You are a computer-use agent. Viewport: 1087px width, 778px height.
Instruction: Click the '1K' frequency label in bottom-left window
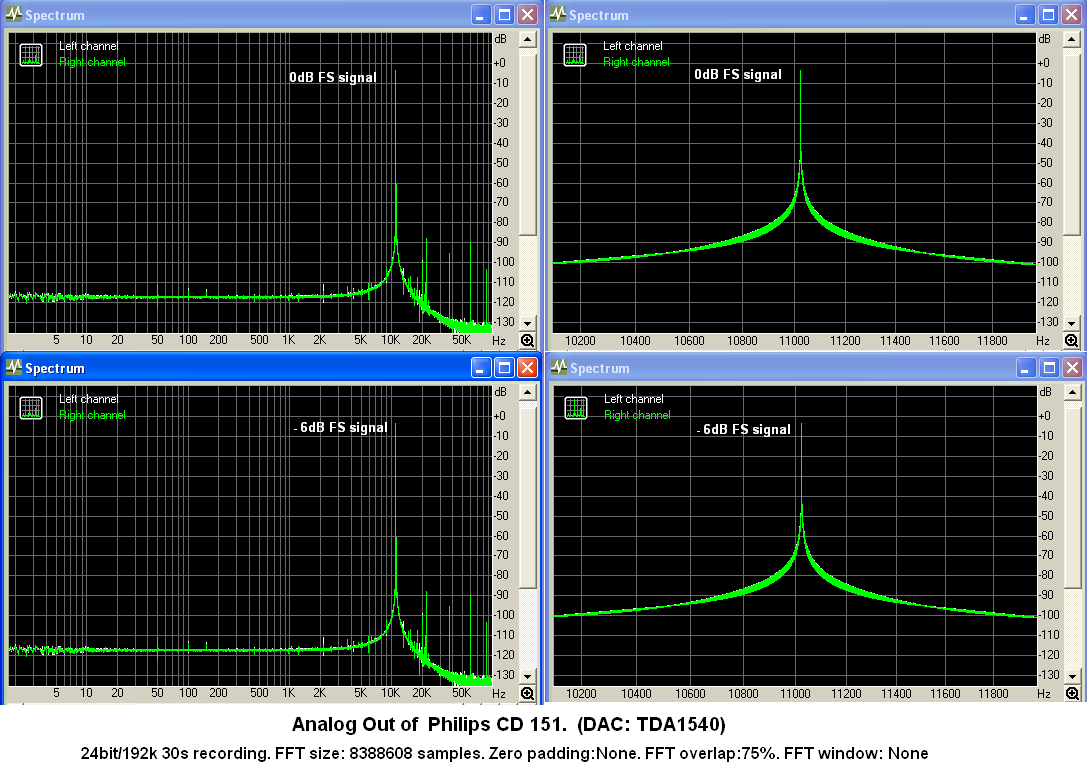288,693
